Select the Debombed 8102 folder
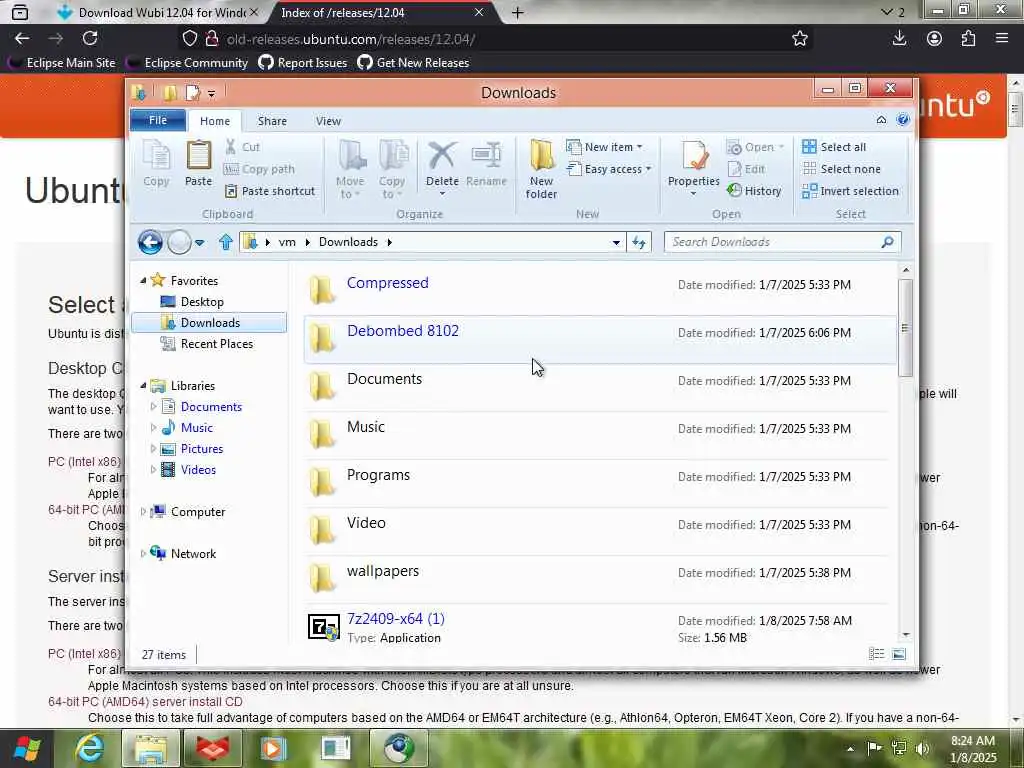This screenshot has width=1024, height=768. click(x=600, y=339)
